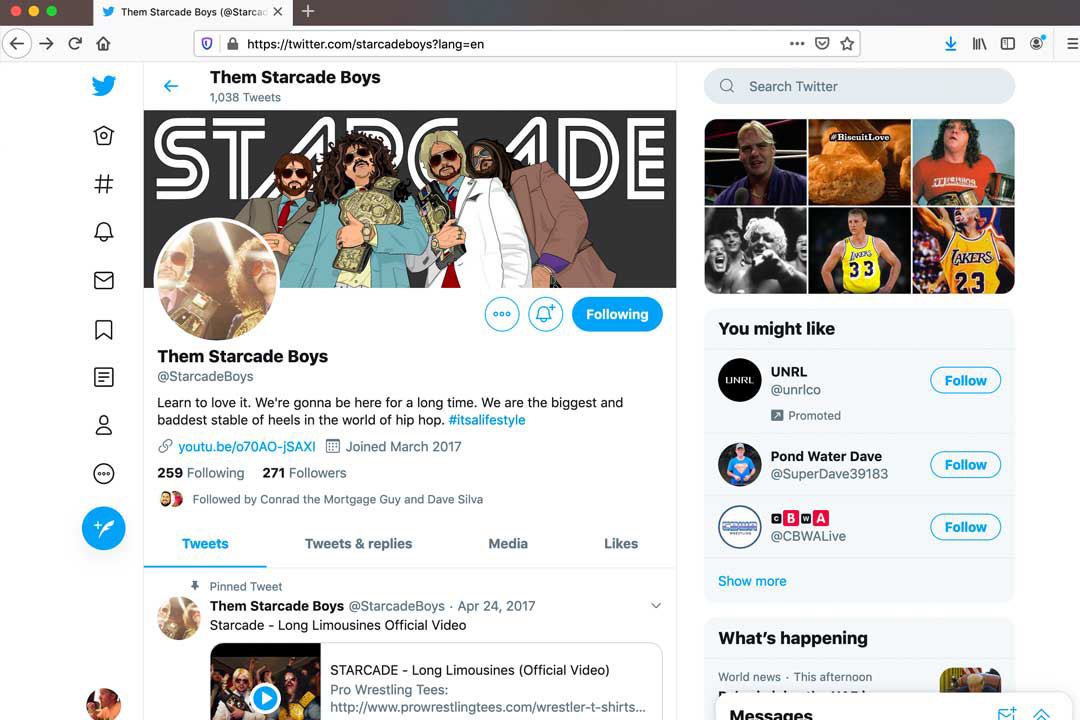
Task: Click Show more in You might like
Action: (x=752, y=582)
